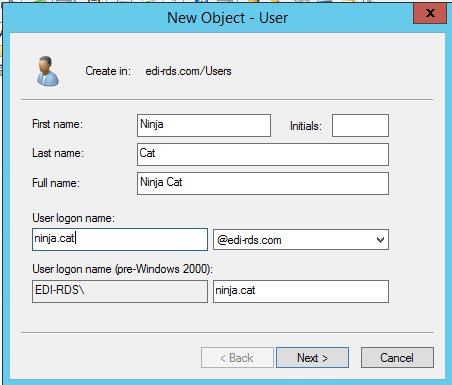The width and height of the screenshot is (452, 385).
Task: Click the 'Full name:' label
Action: [56, 183]
